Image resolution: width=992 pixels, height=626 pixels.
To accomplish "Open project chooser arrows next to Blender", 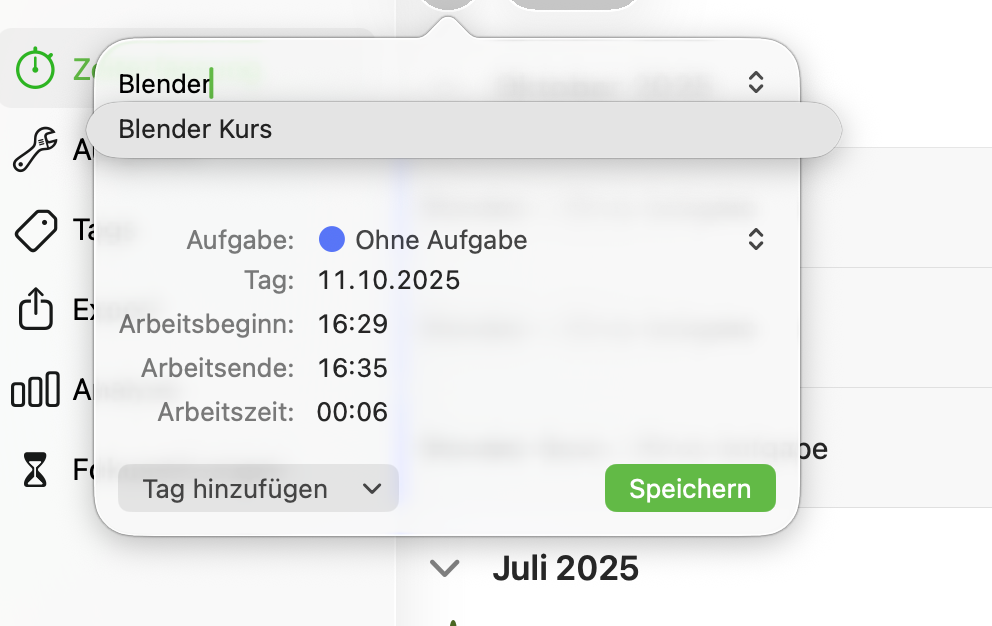I will [756, 83].
